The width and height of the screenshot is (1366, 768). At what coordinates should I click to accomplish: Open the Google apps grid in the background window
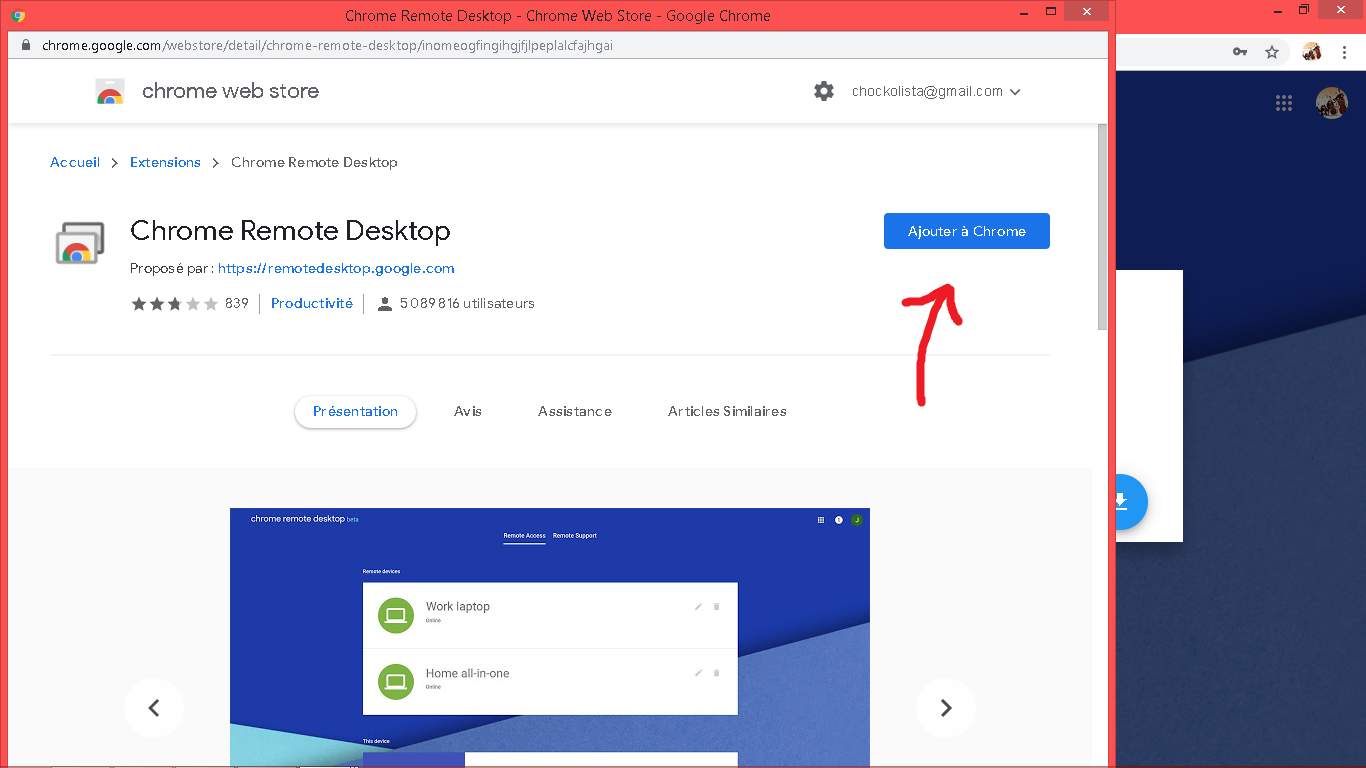coord(1284,103)
